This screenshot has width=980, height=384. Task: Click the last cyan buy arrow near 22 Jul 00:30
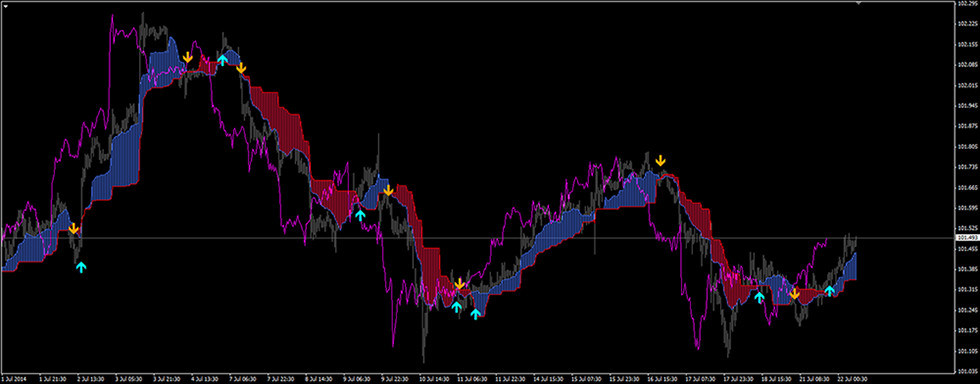829,290
